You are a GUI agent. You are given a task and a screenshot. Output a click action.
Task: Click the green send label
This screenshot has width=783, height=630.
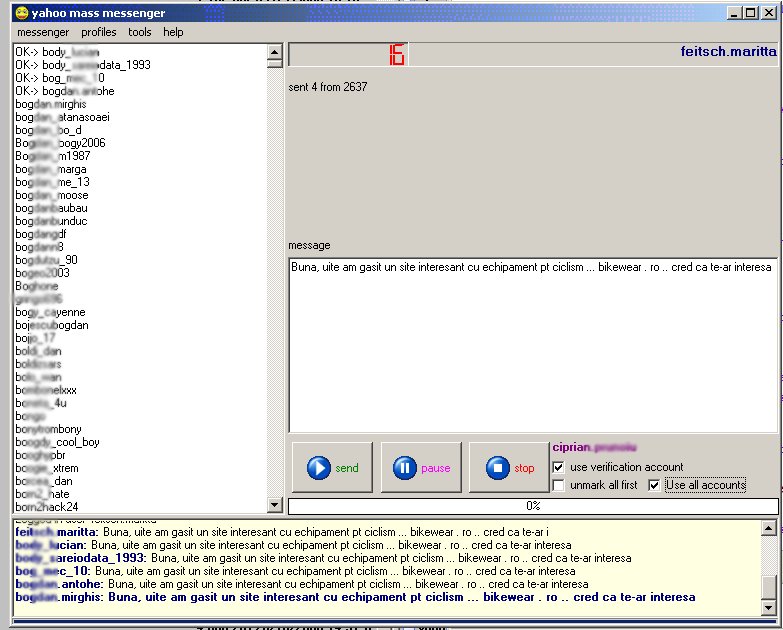point(347,468)
